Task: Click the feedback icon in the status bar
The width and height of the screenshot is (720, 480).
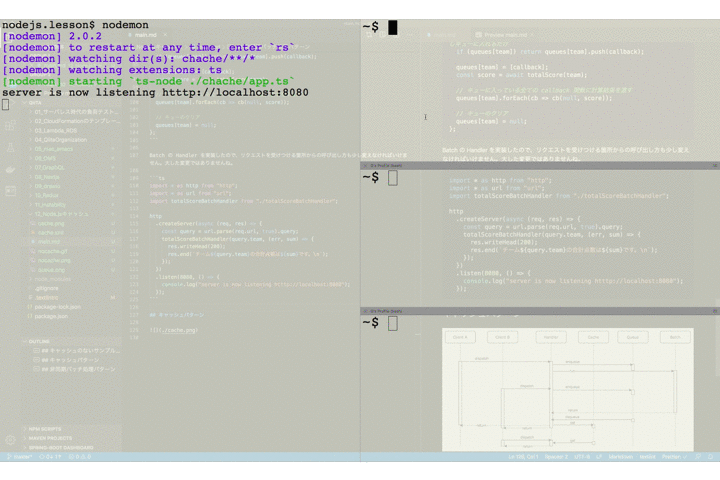Action: [x=698, y=457]
